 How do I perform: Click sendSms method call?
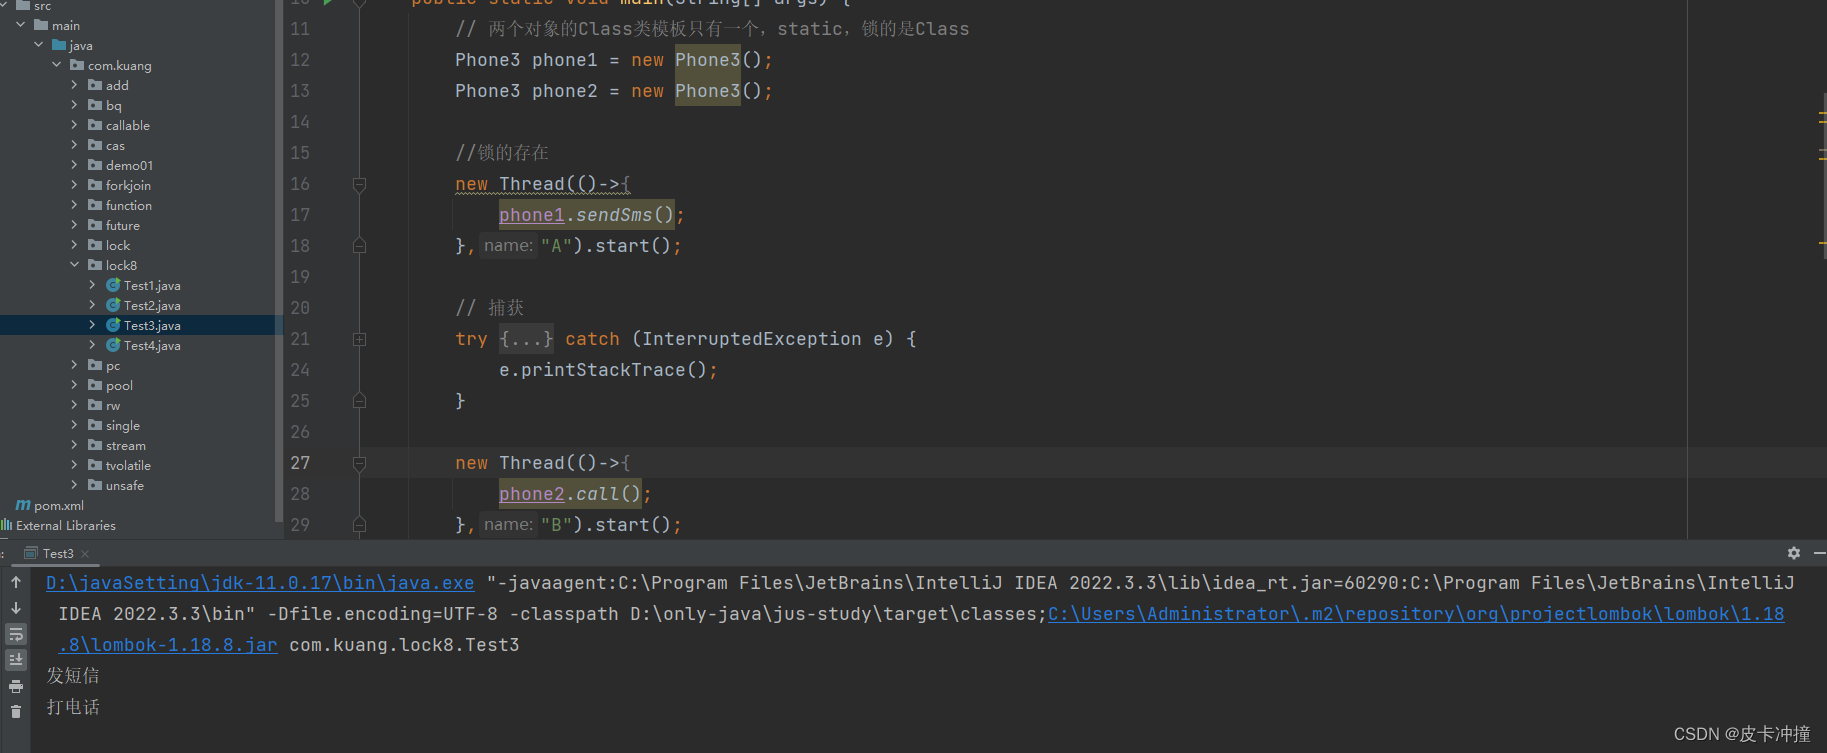614,215
